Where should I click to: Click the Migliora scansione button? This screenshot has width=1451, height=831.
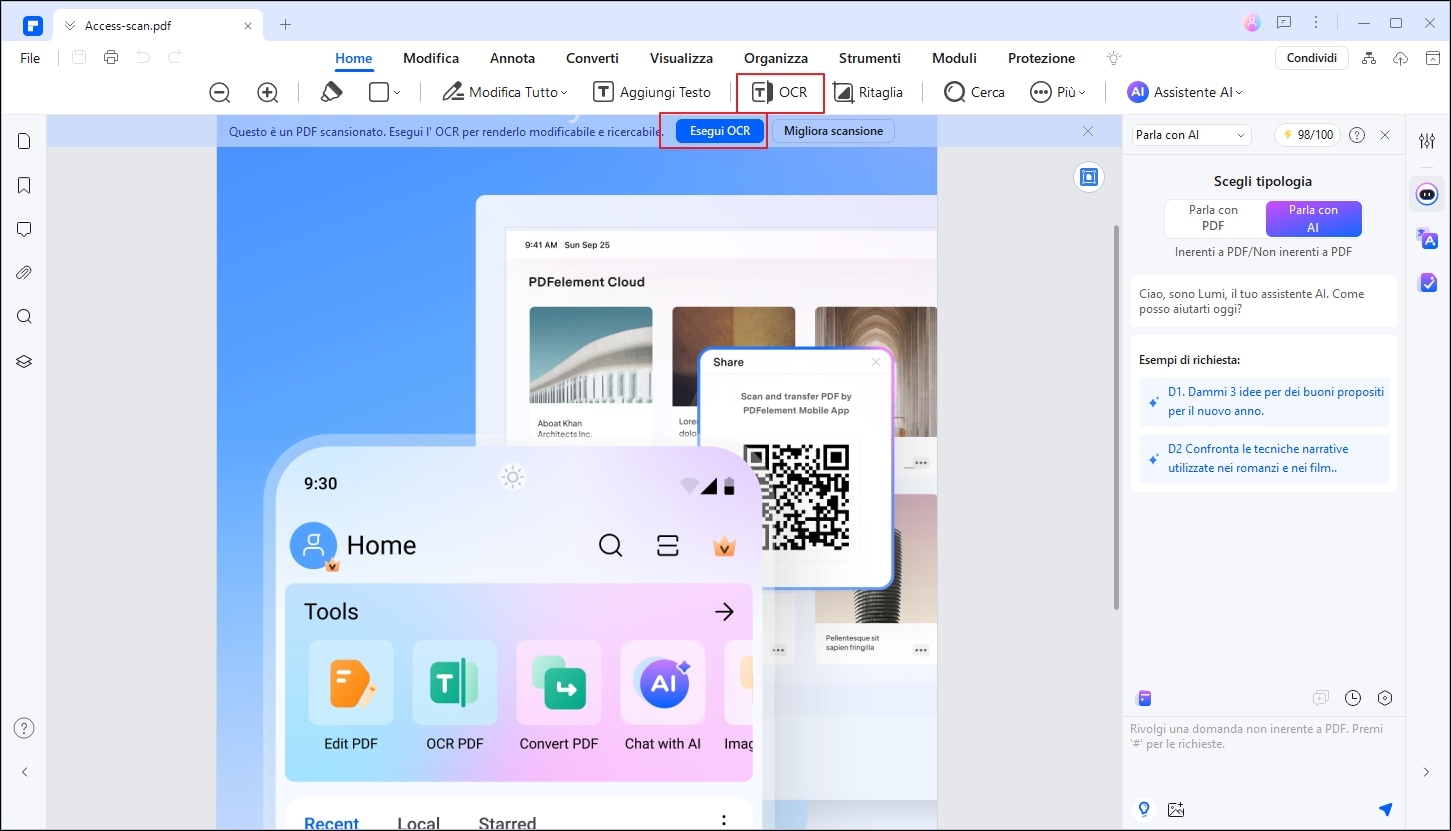[x=833, y=131]
